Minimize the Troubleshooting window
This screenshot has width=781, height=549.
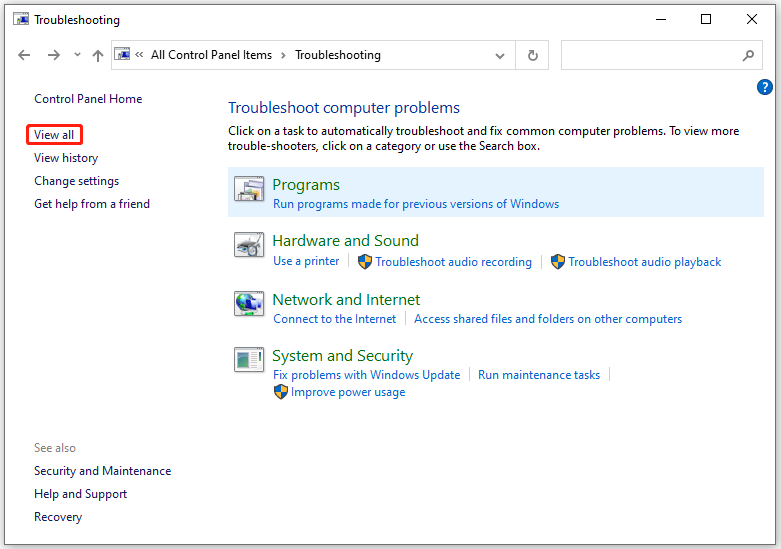[661, 19]
